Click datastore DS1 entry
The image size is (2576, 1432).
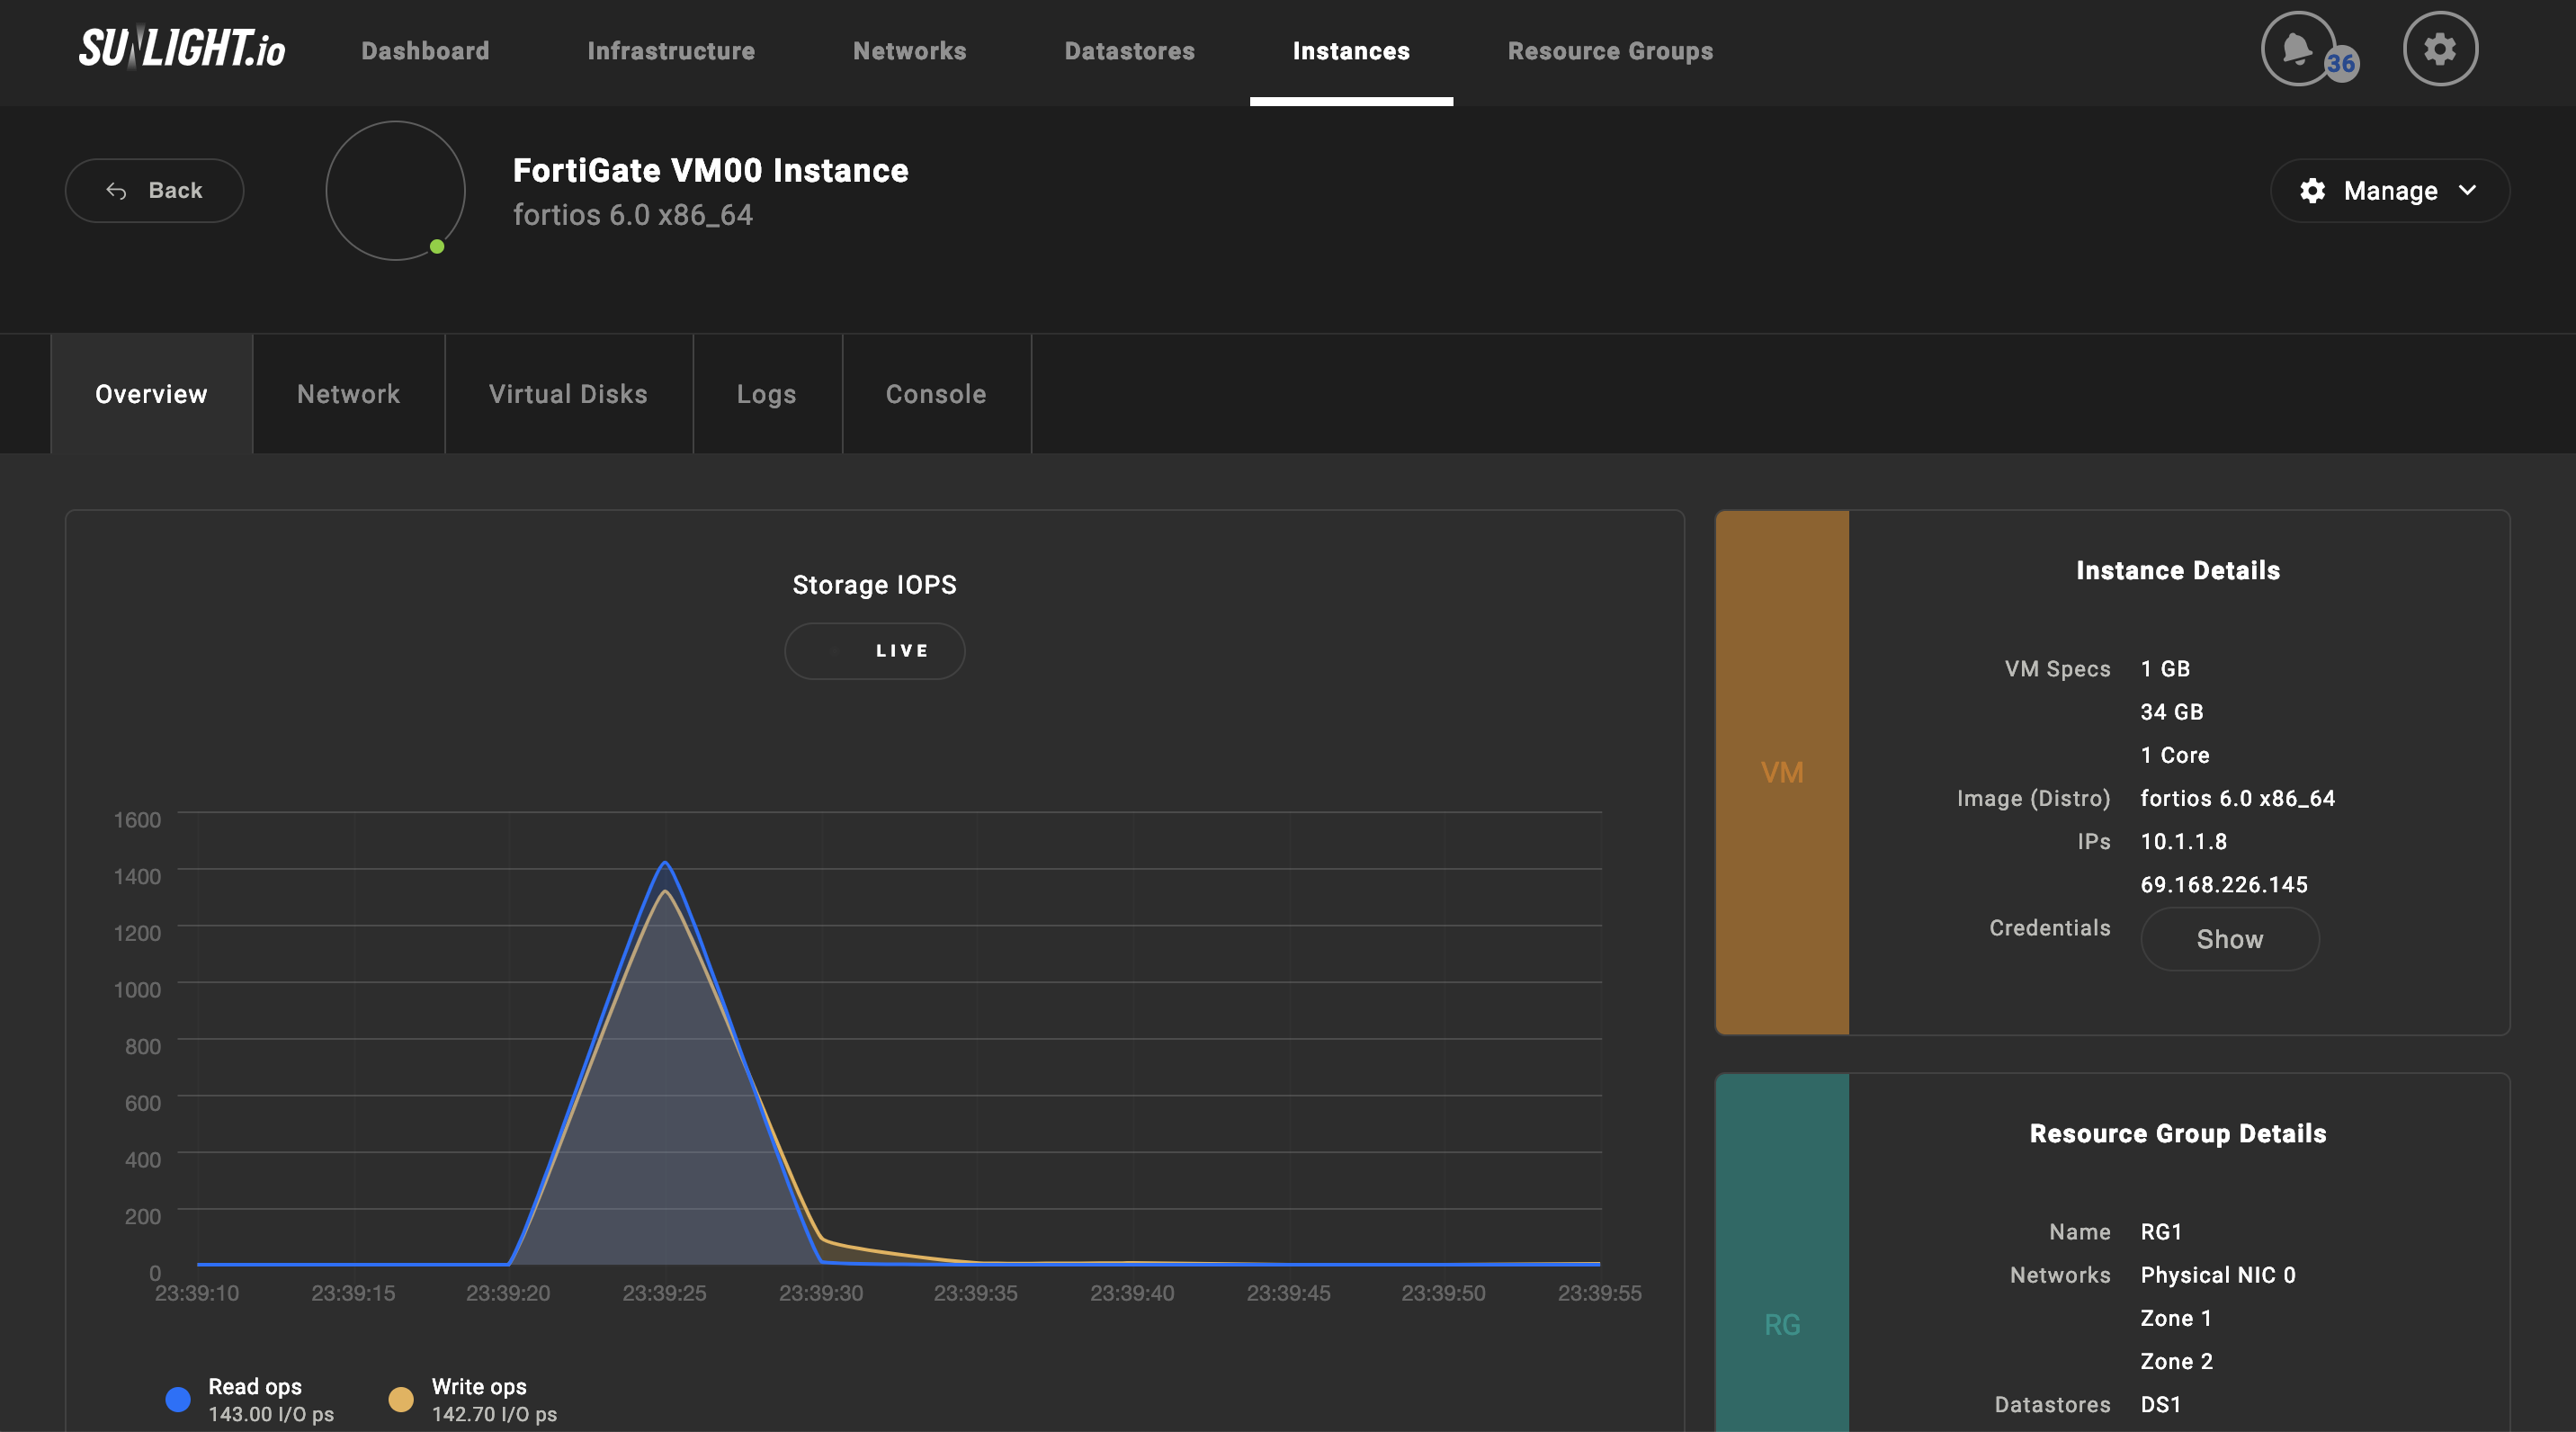coord(2160,1404)
